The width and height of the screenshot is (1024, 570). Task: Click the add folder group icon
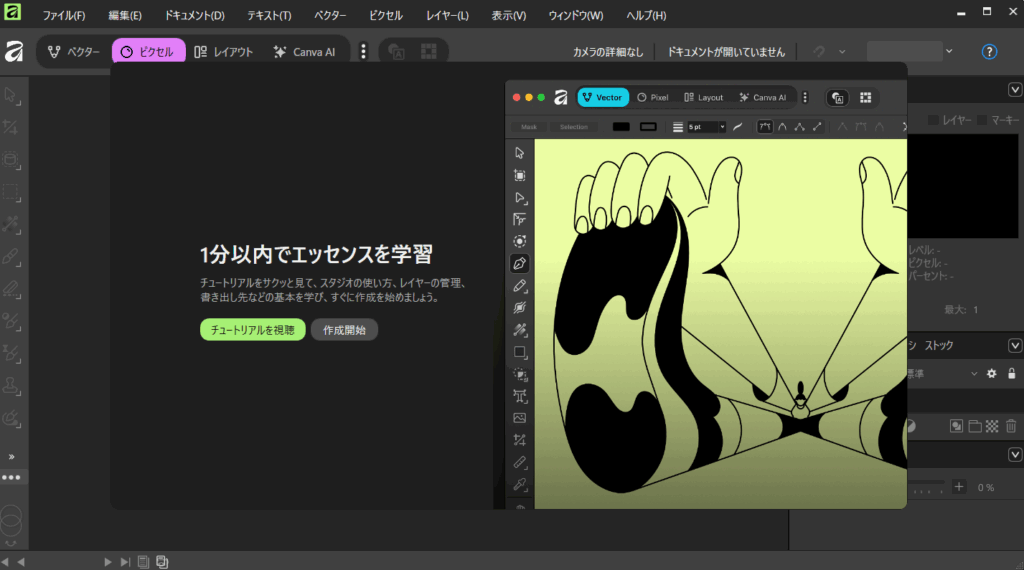tap(974, 426)
